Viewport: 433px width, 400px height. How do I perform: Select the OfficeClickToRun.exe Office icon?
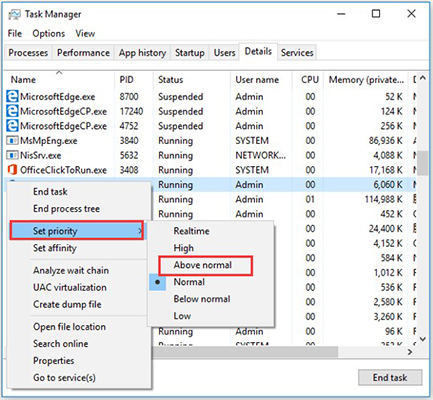(12, 170)
